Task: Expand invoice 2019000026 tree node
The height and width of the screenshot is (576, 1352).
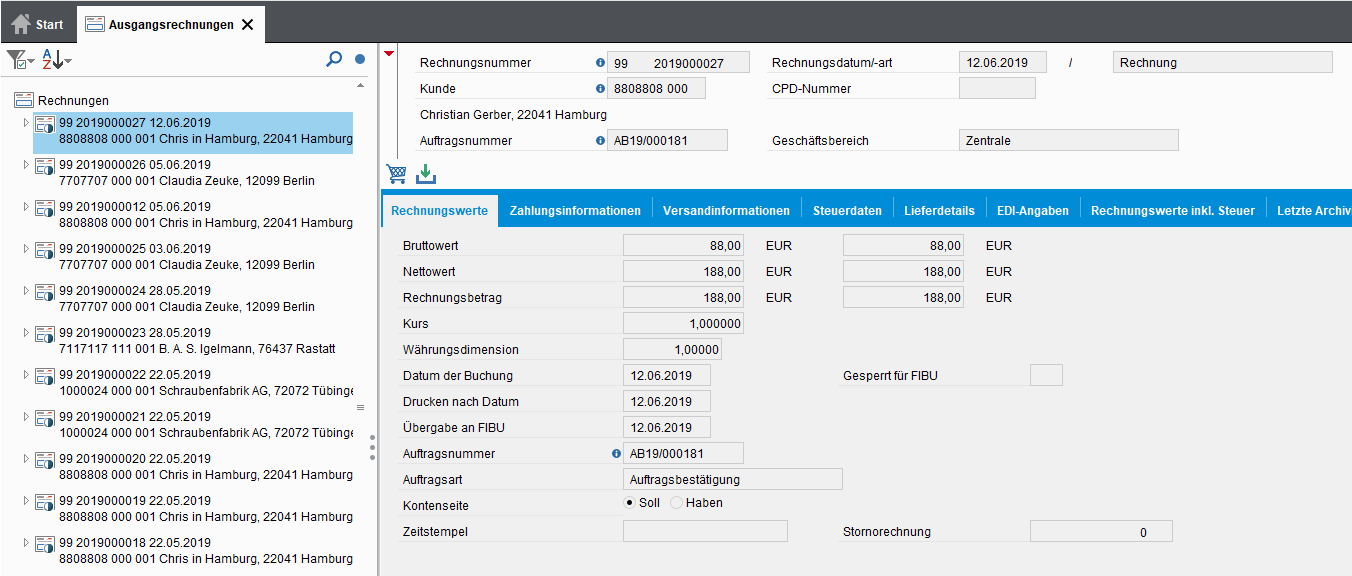Action: pyautogui.click(x=26, y=164)
